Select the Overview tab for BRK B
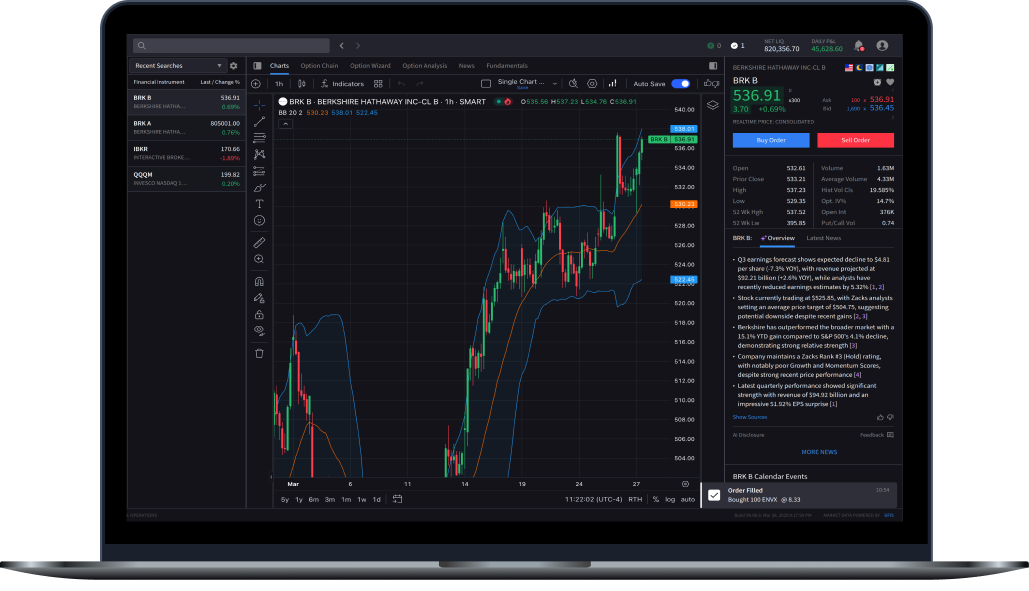1029x591 pixels. (x=778, y=238)
